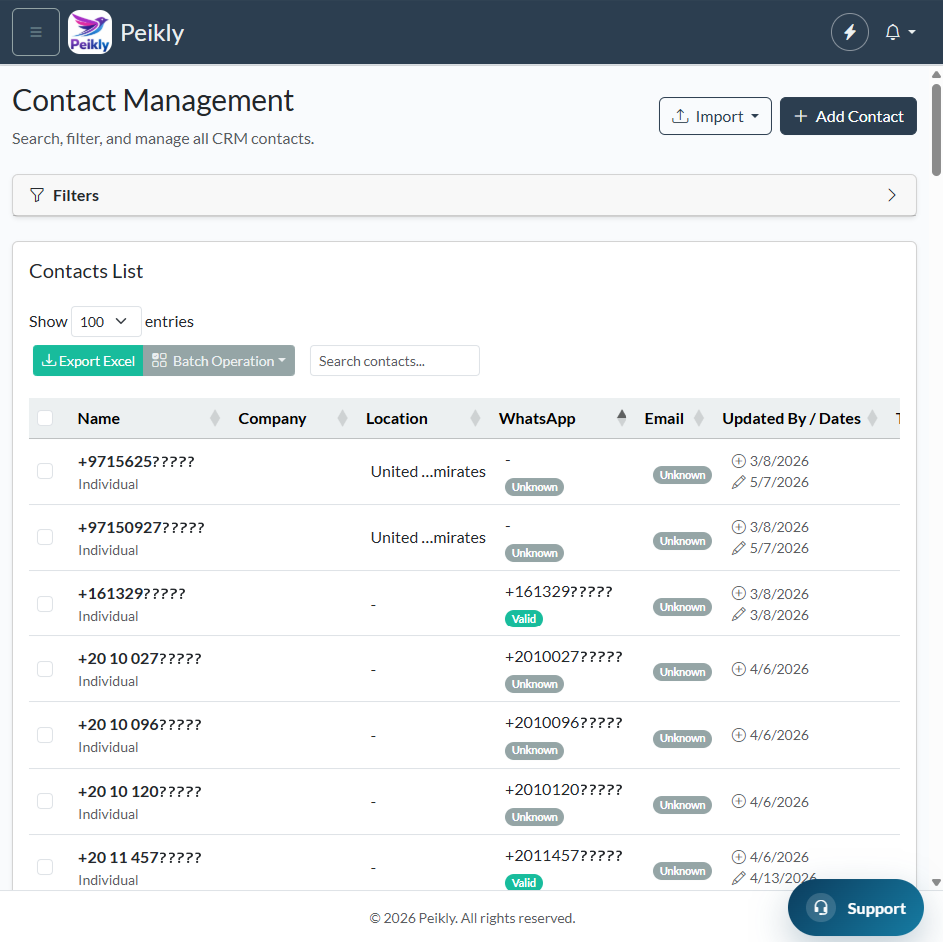Click created-date icon for +20 10 027?????

[739, 669]
